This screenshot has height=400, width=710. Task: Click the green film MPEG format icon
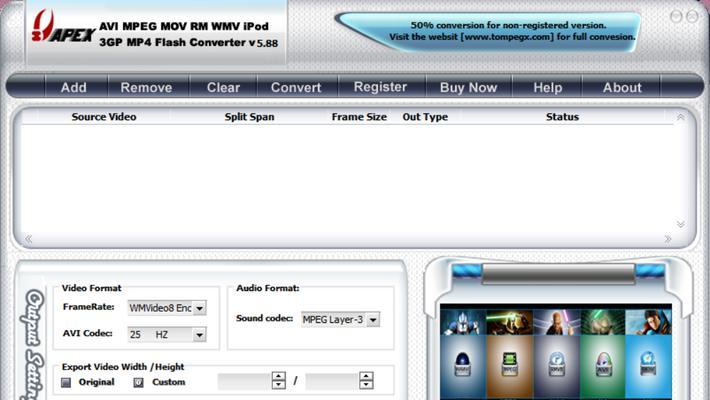[509, 364]
